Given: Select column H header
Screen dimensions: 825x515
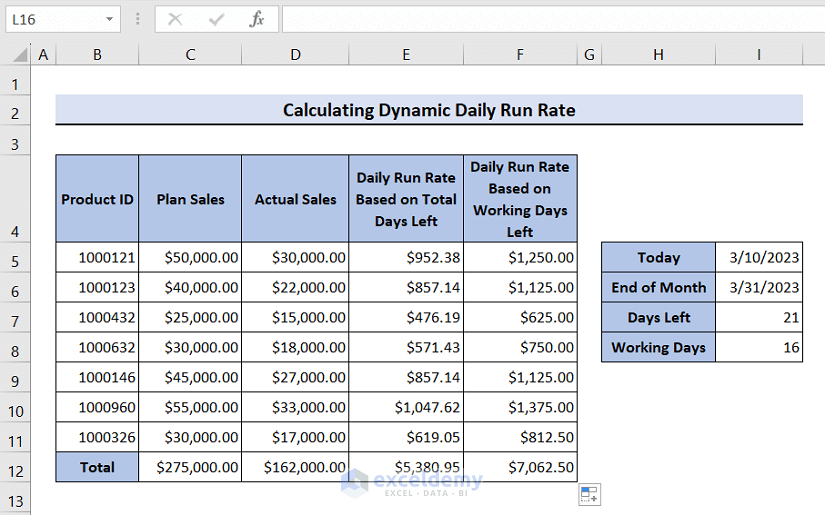Looking at the screenshot, I should click(658, 54).
